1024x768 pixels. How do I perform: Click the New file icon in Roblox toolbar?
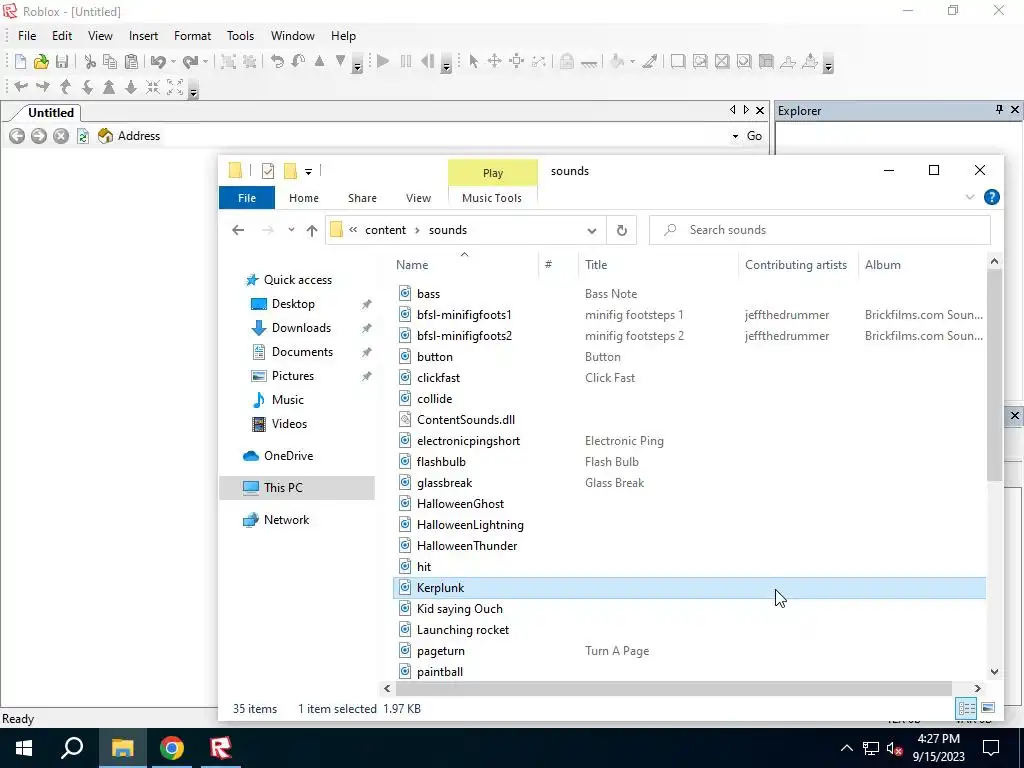[x=20, y=61]
